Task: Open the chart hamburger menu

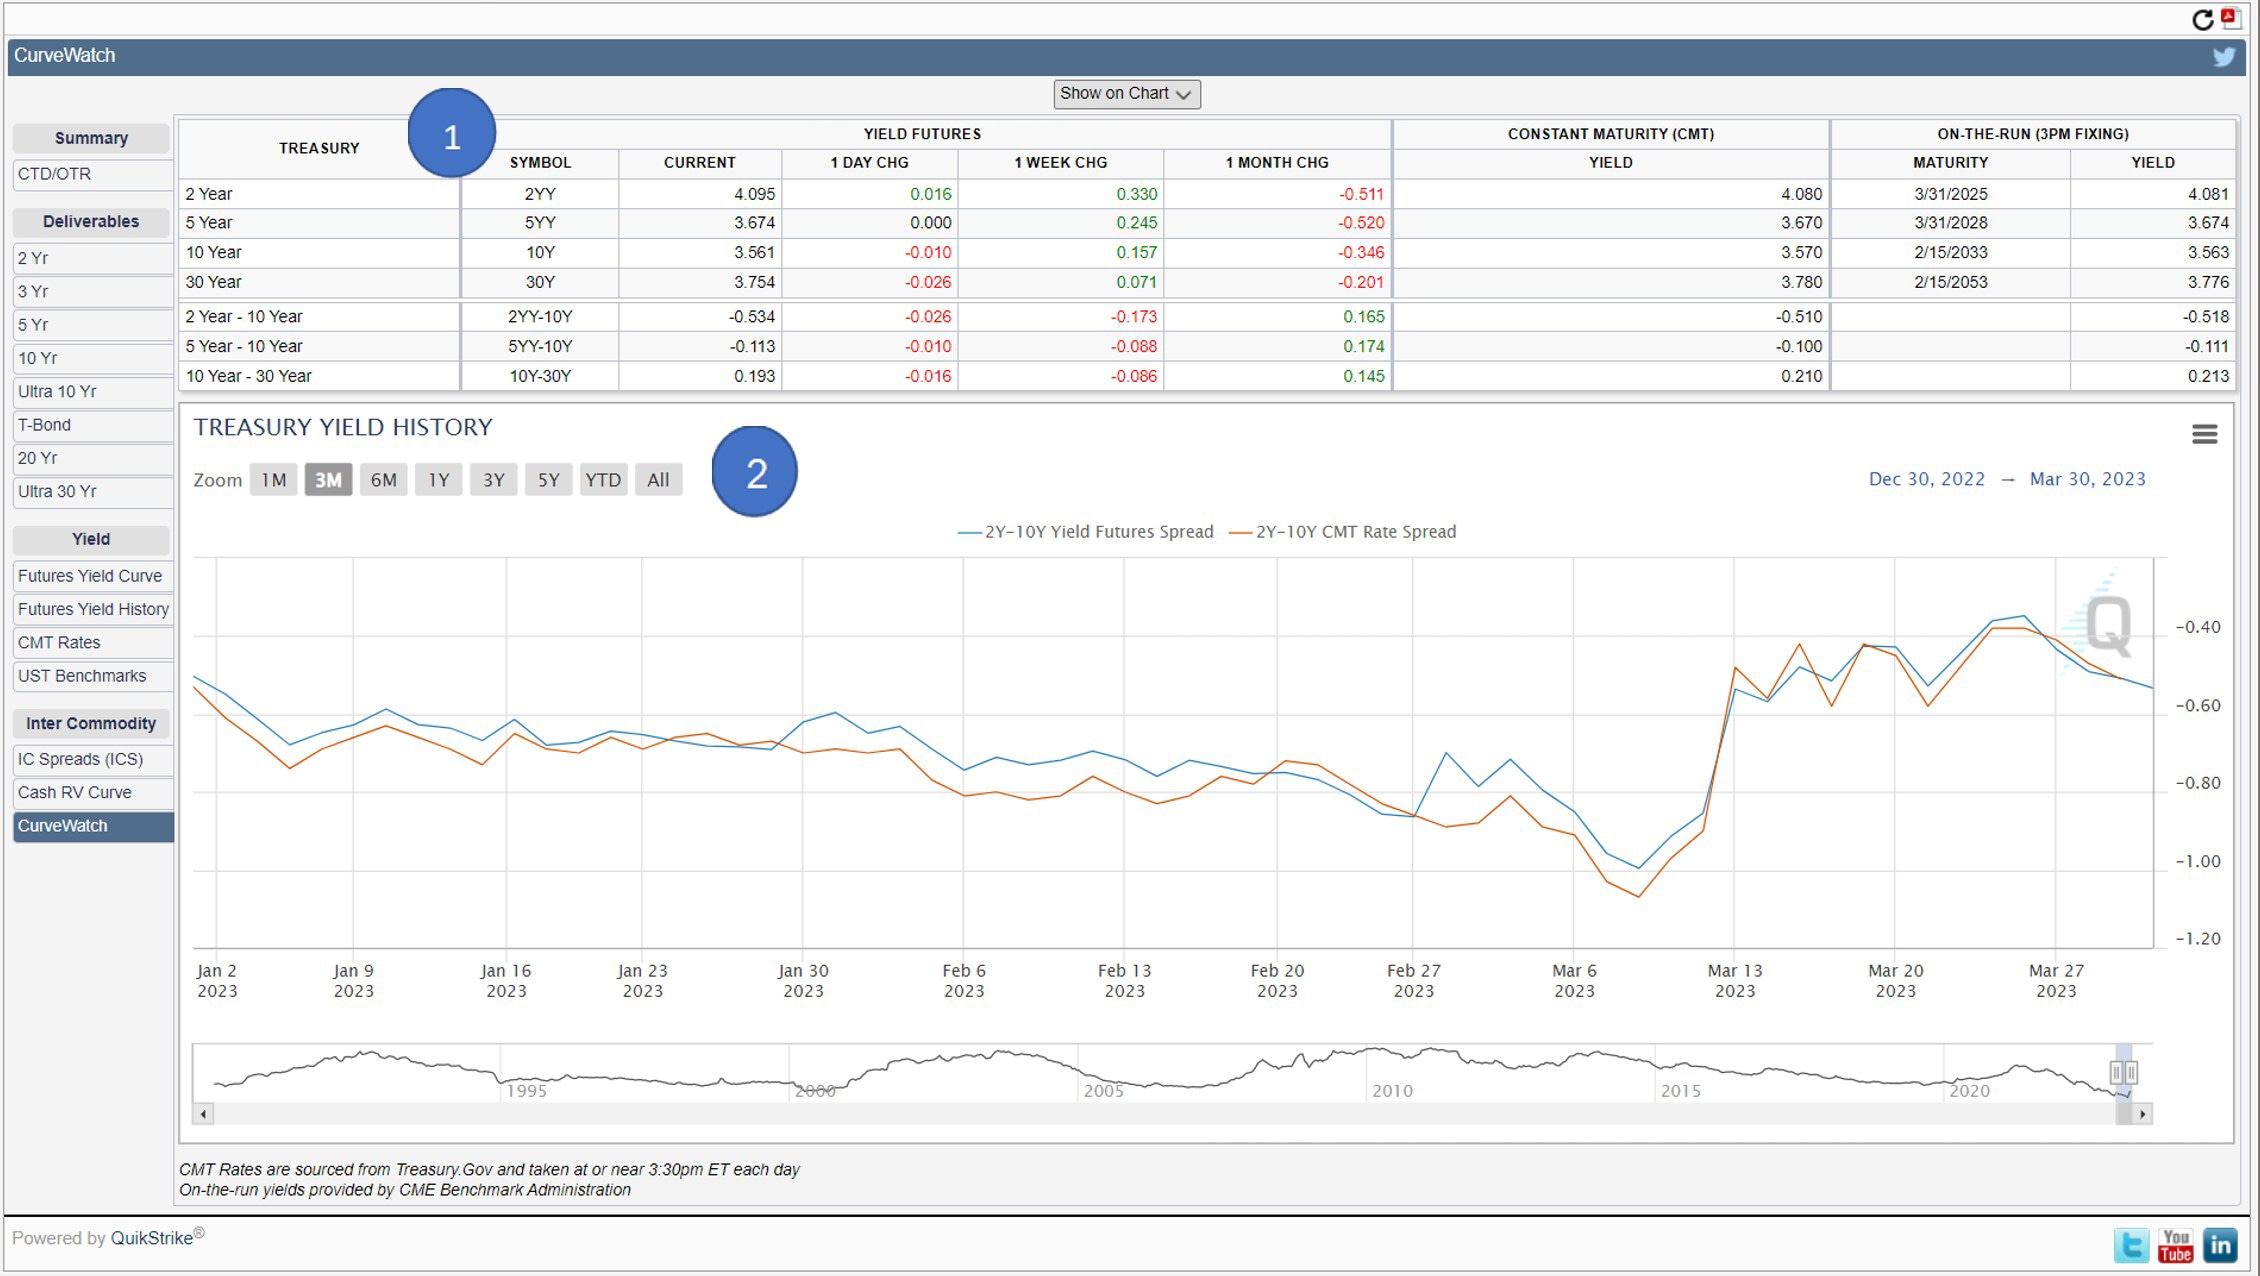Action: coord(2204,434)
